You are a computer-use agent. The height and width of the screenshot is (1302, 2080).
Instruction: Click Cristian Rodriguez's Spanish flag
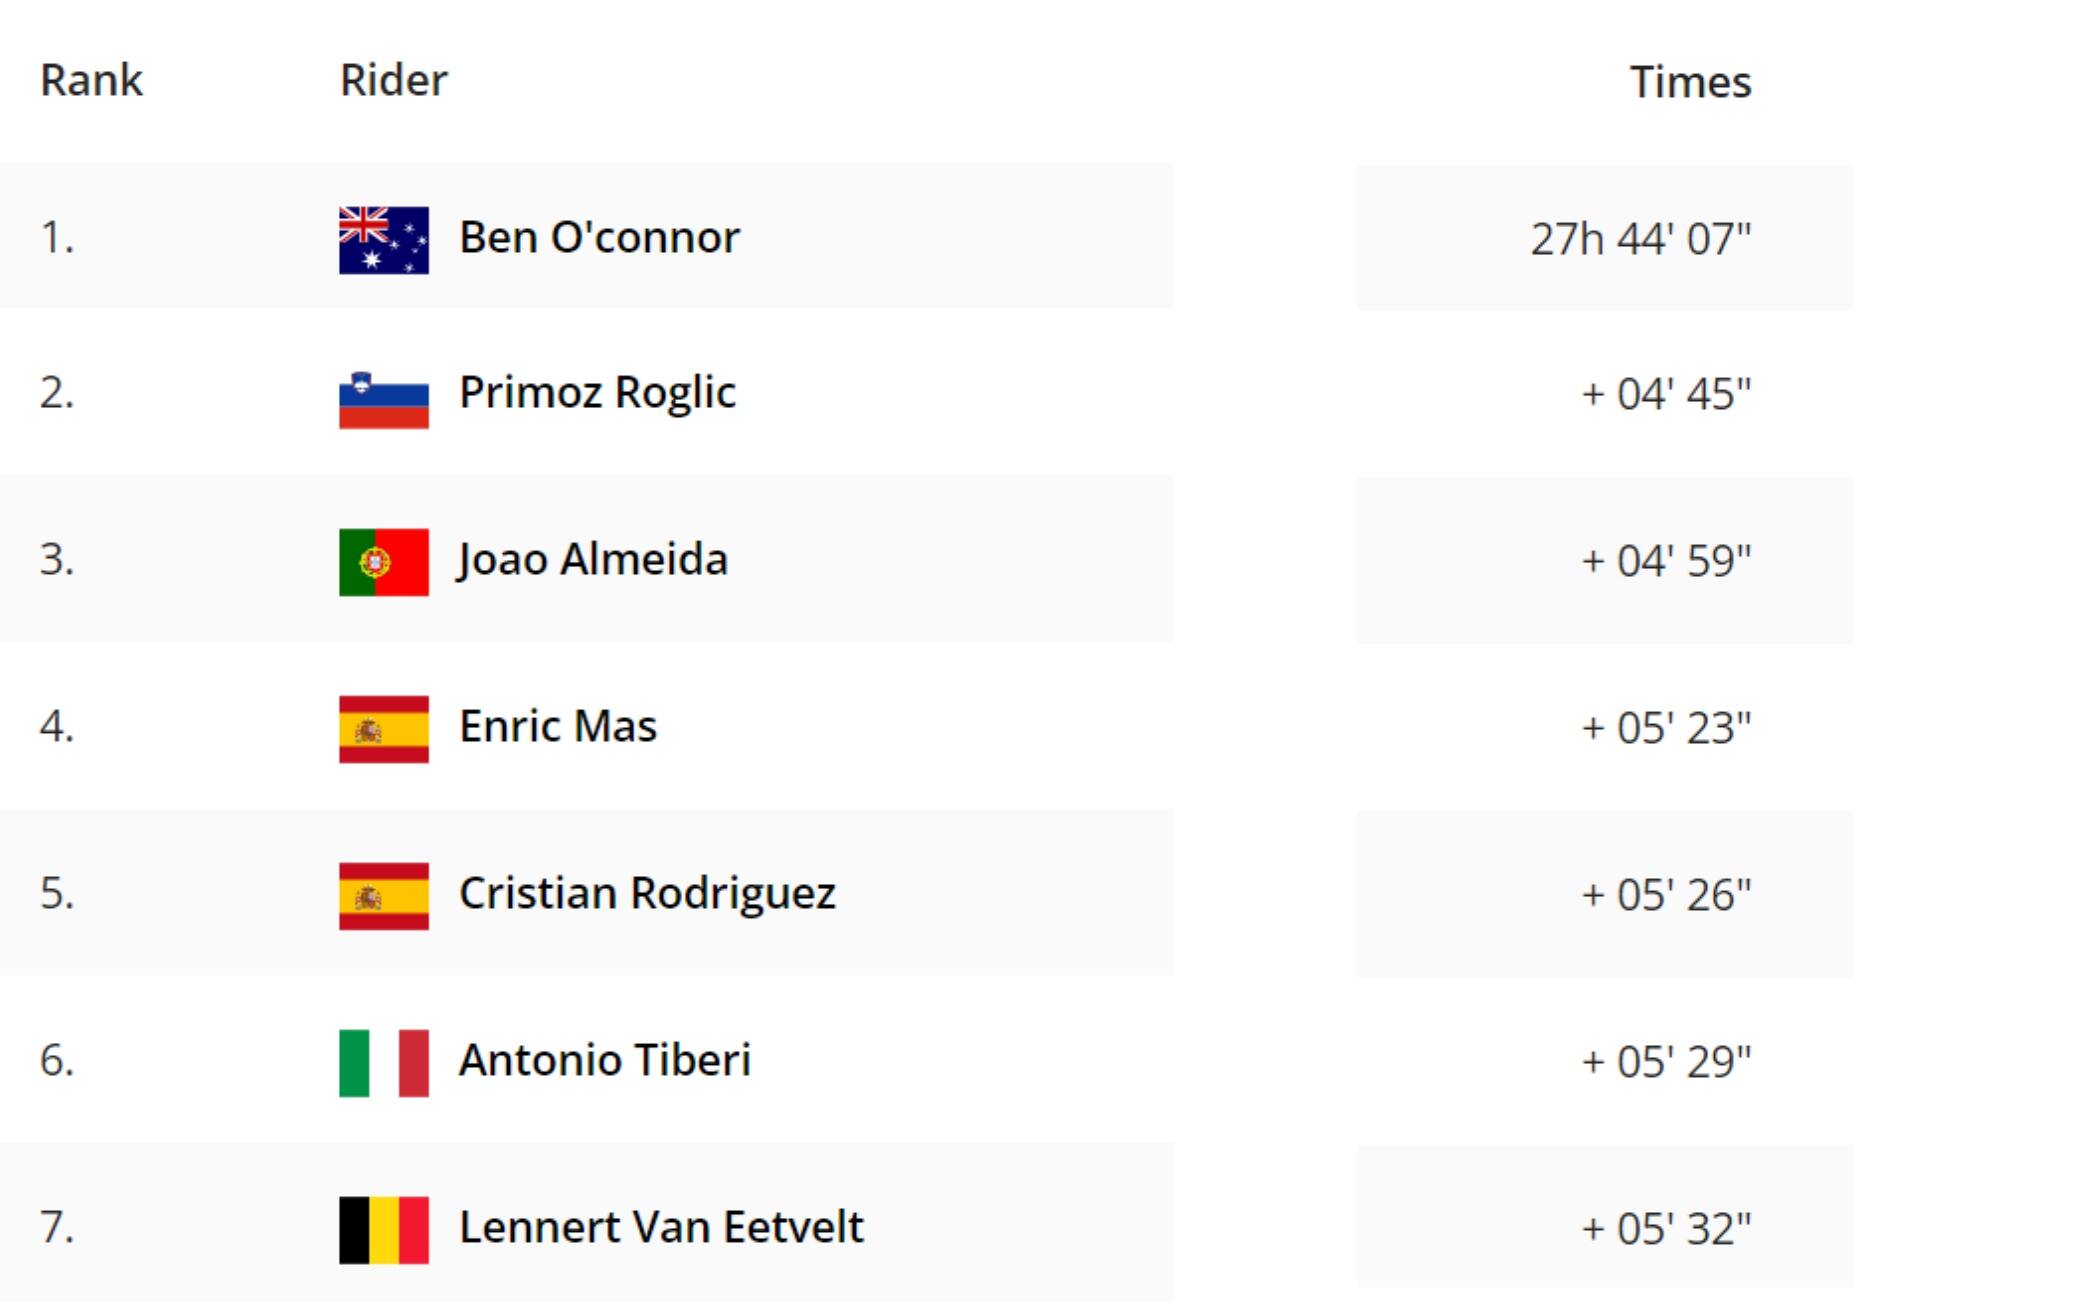(383, 896)
